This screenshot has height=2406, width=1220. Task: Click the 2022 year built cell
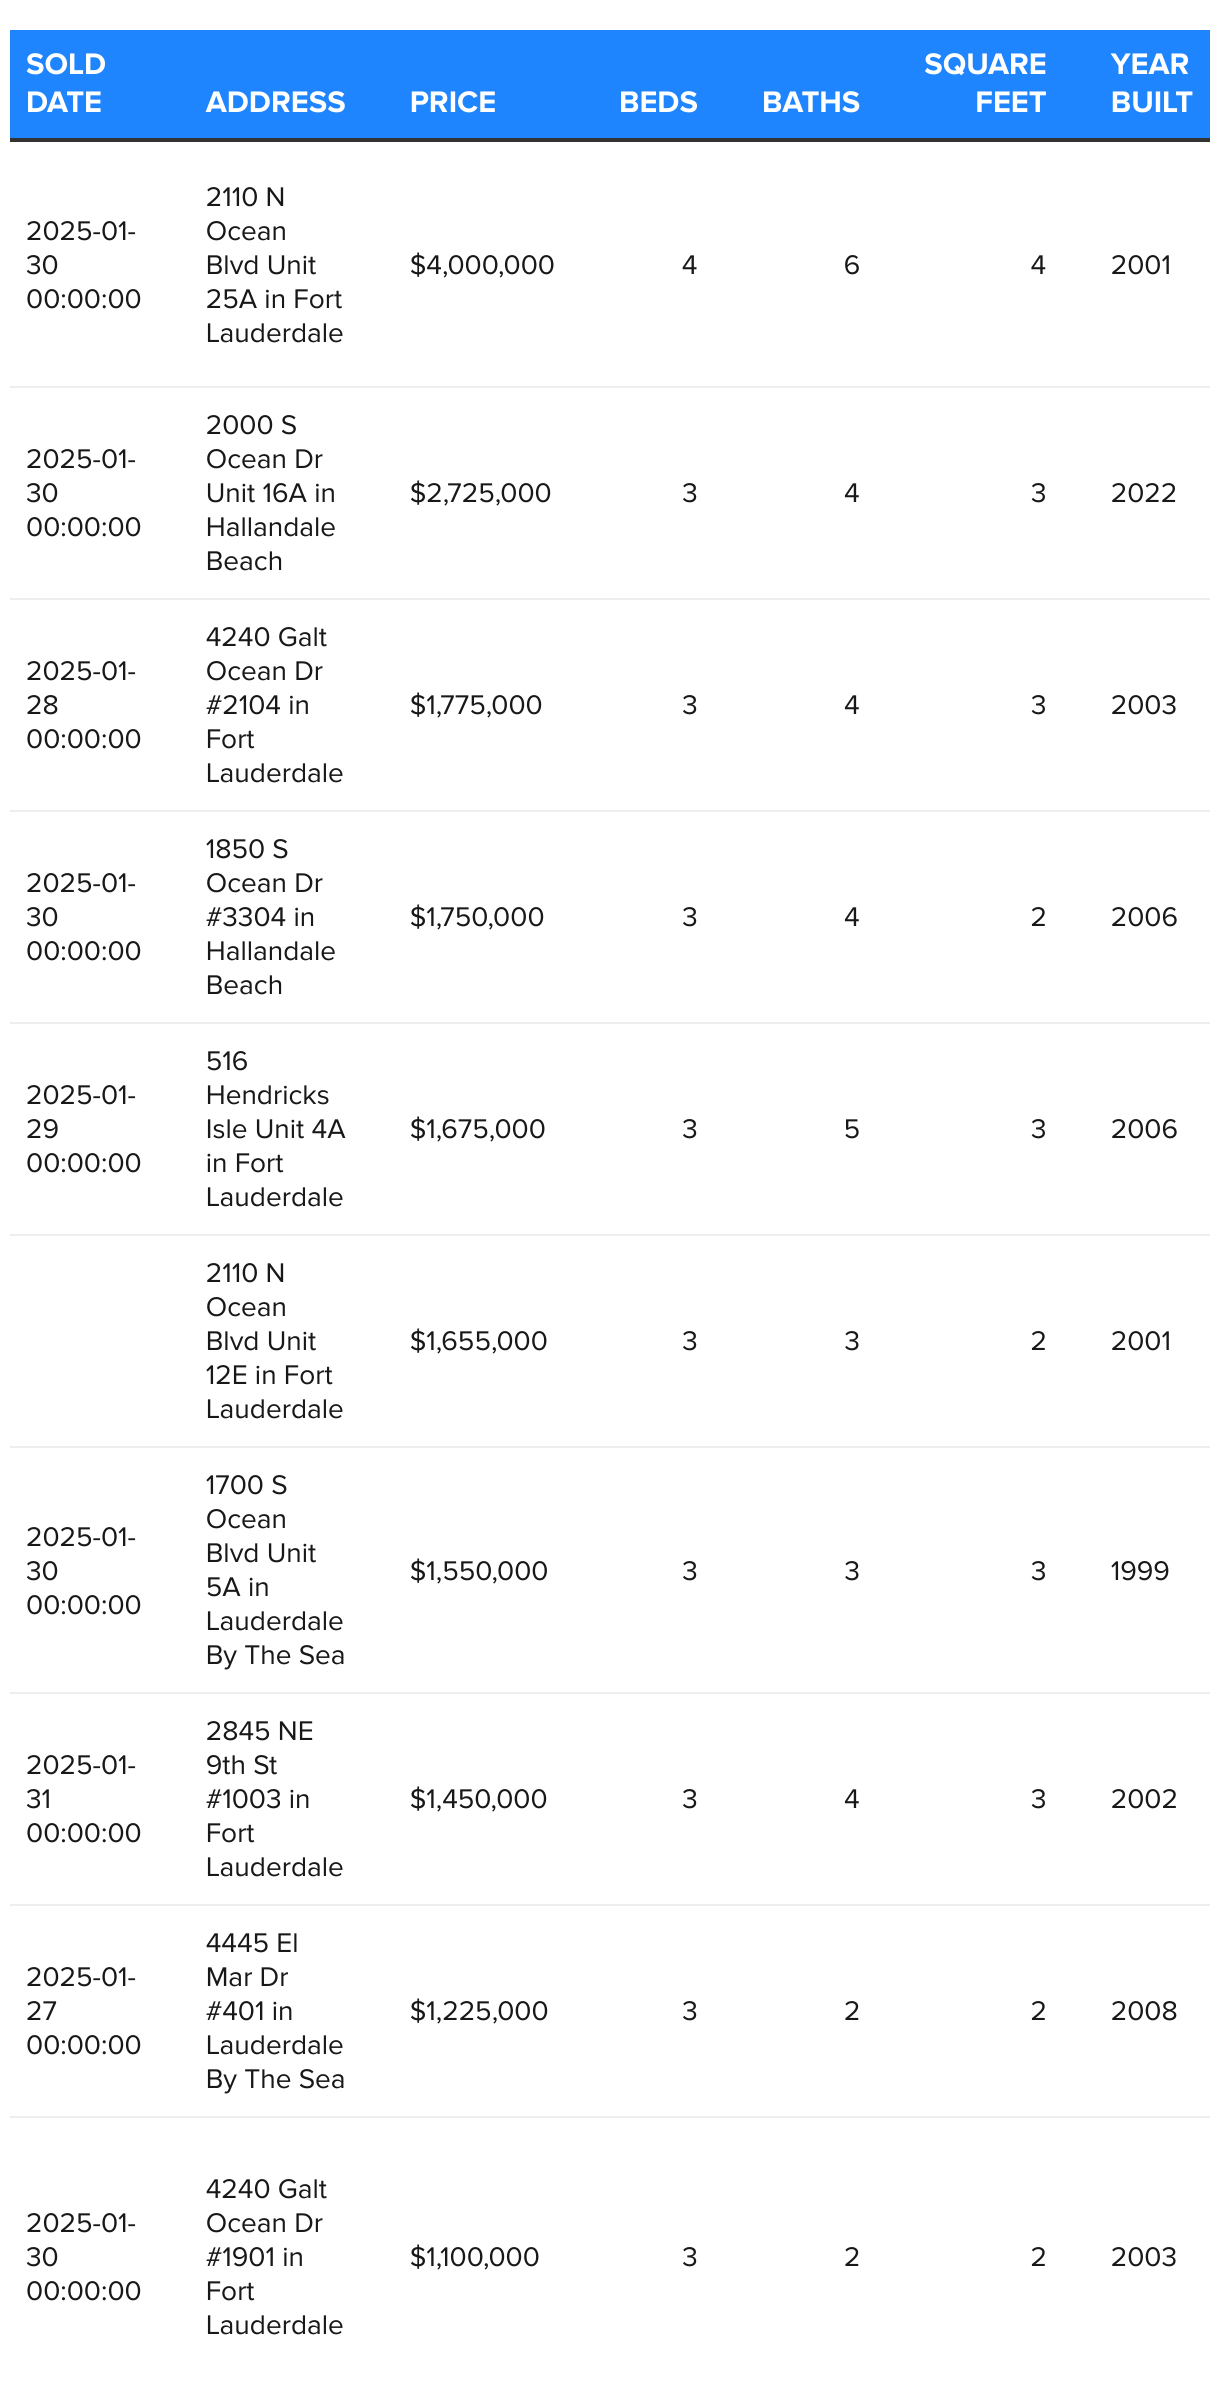pos(1143,493)
